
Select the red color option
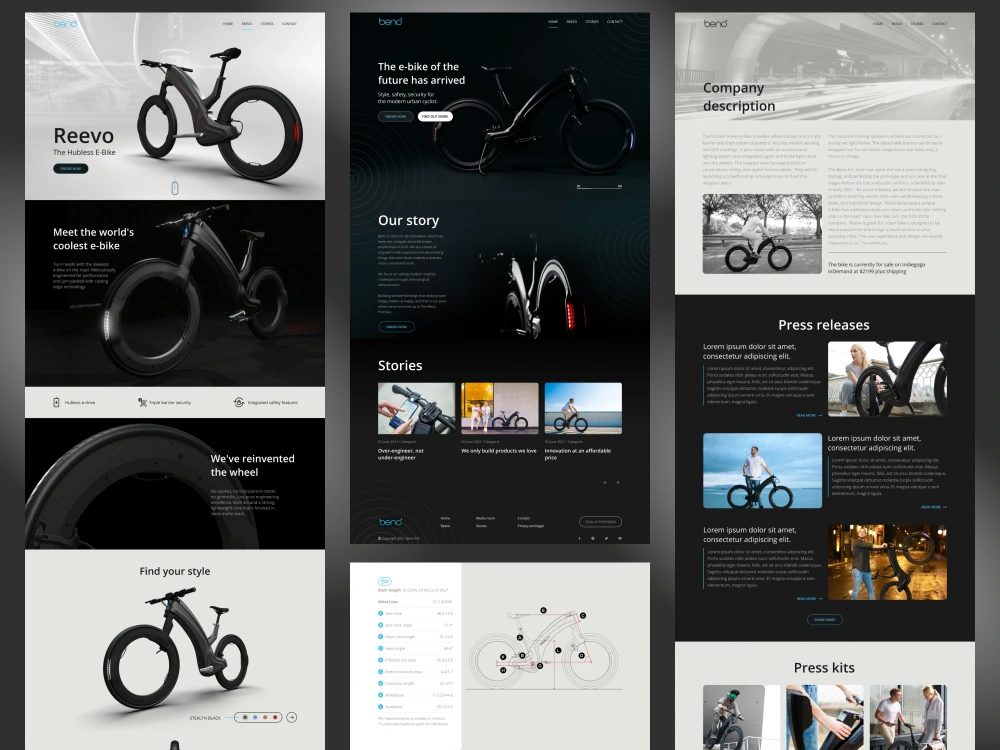pyautogui.click(x=275, y=717)
